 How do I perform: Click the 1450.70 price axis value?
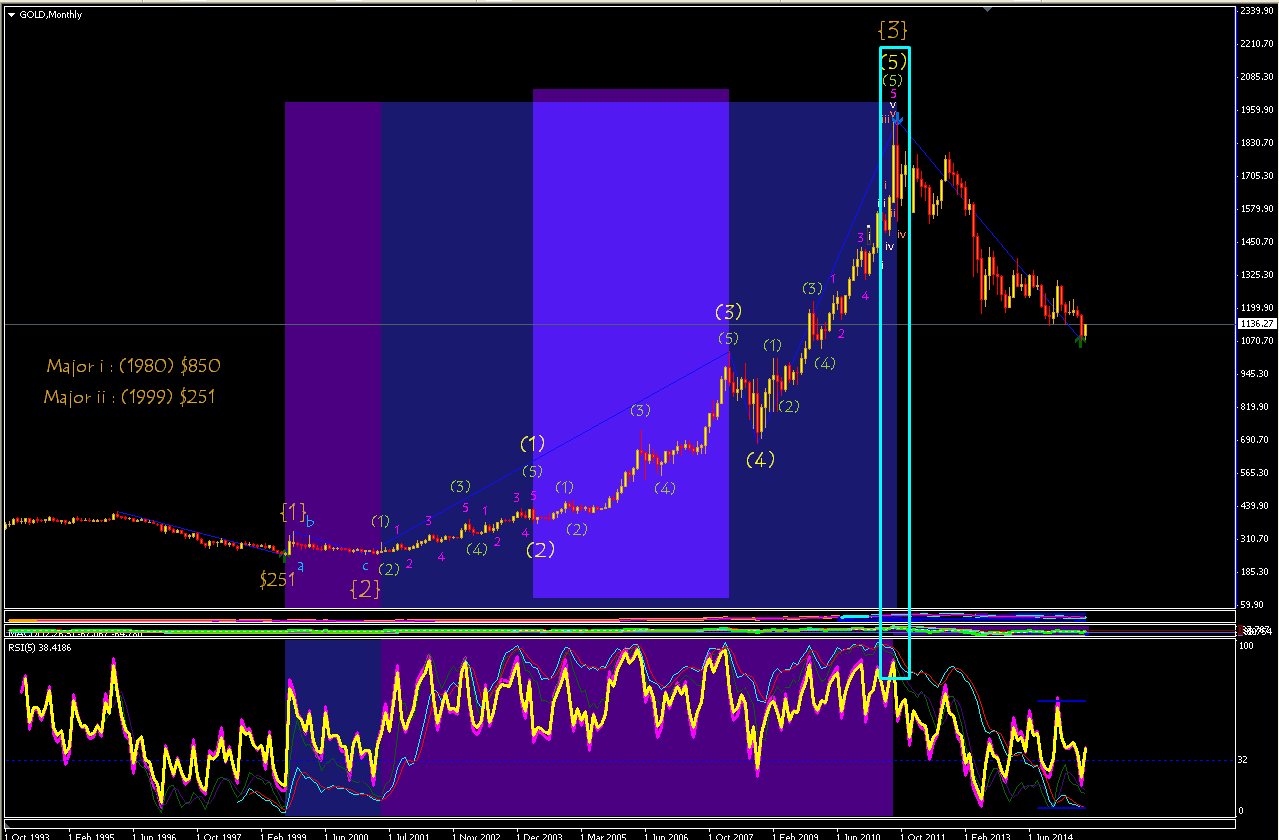point(1256,242)
